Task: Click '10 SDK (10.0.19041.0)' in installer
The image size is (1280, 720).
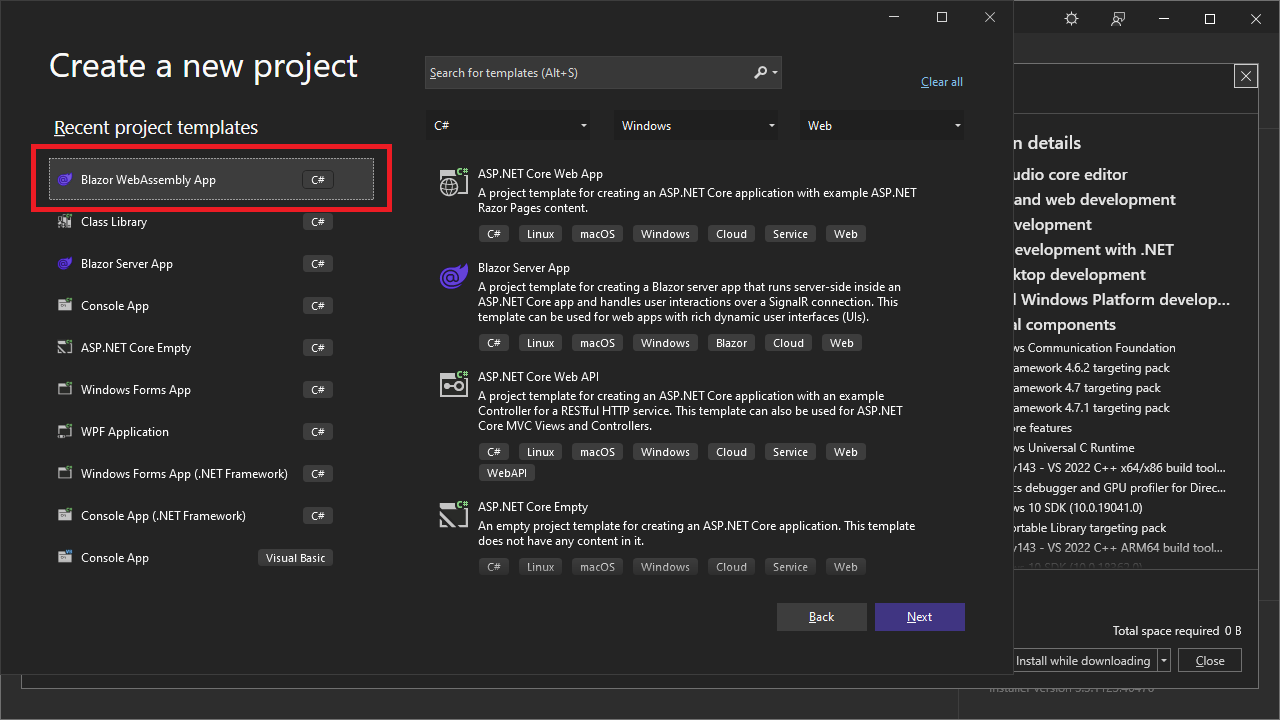Action: point(1085,508)
